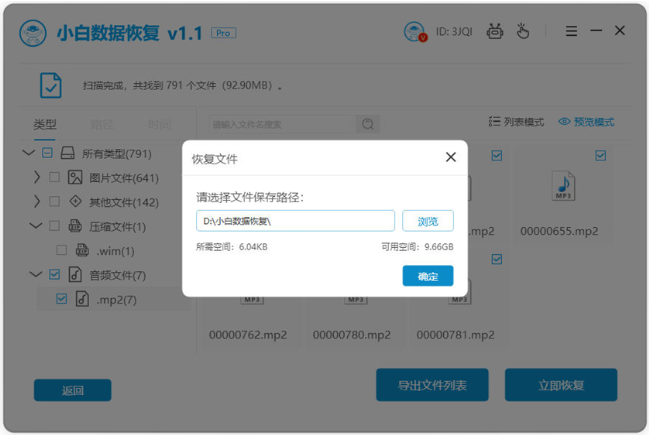Collapse the 所有类型(791) tree node

click(x=28, y=153)
